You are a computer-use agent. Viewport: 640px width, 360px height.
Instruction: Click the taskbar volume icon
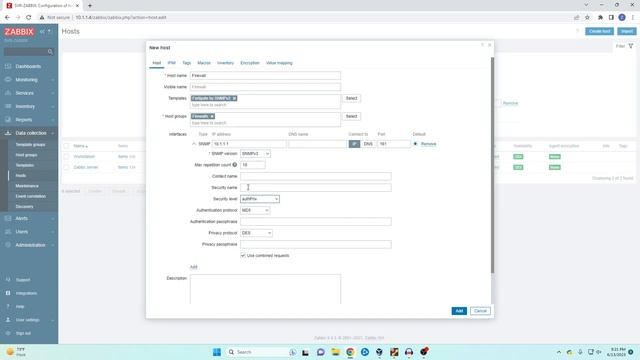(x=599, y=352)
